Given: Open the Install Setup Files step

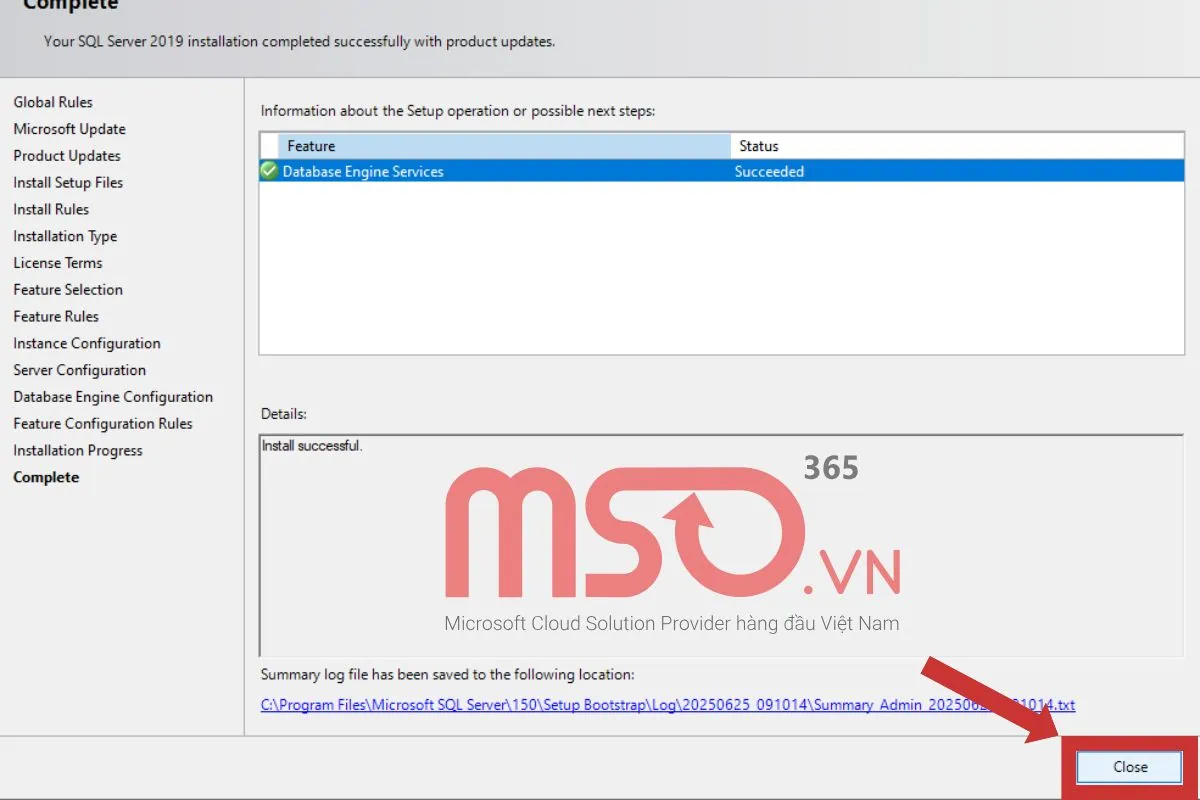Looking at the screenshot, I should [x=68, y=182].
